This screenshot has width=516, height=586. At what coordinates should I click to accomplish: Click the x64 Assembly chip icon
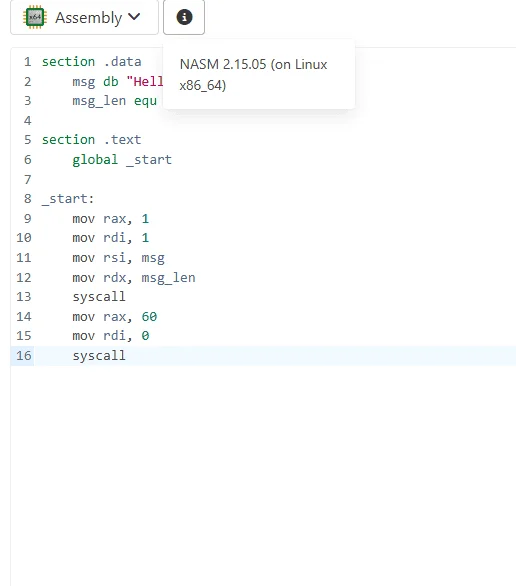coord(34,17)
